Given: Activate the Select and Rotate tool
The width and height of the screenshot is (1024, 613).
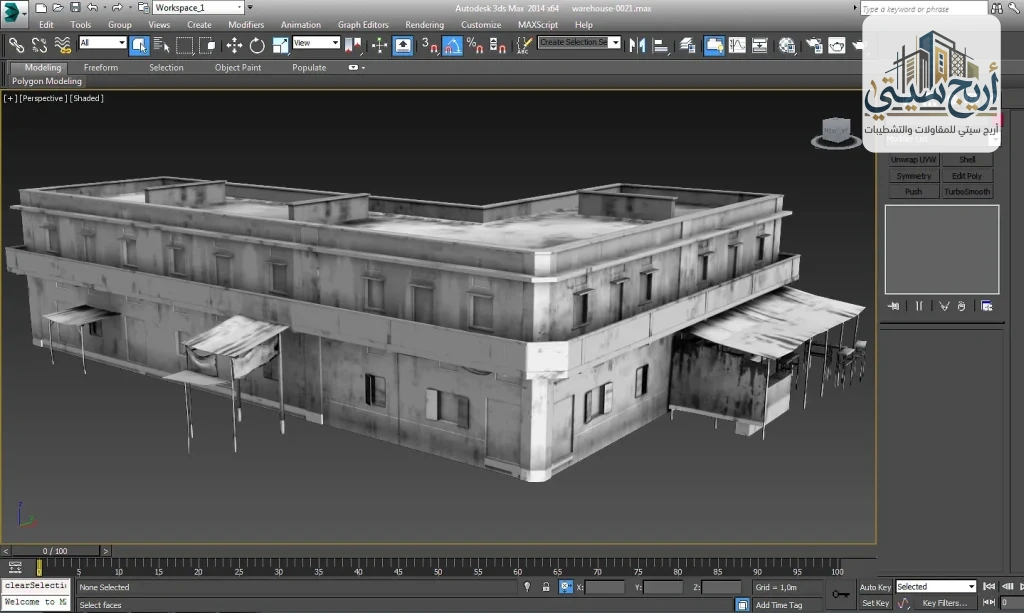Looking at the screenshot, I should coord(258,45).
